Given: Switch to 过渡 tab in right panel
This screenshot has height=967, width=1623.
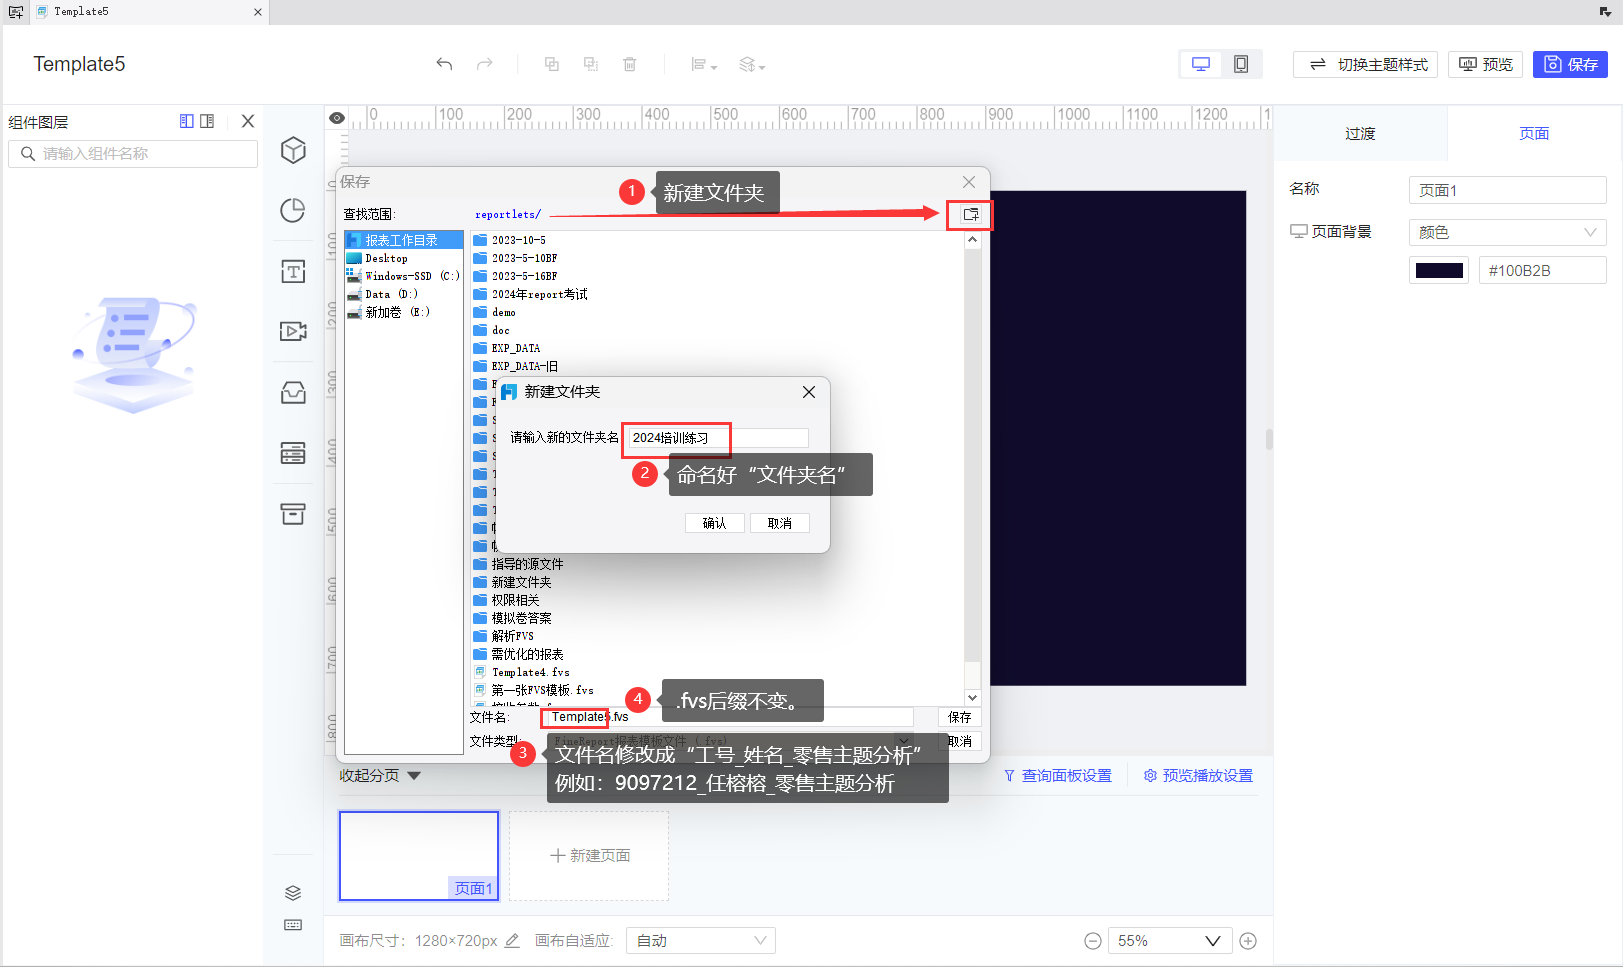Looking at the screenshot, I should pyautogui.click(x=1360, y=133).
